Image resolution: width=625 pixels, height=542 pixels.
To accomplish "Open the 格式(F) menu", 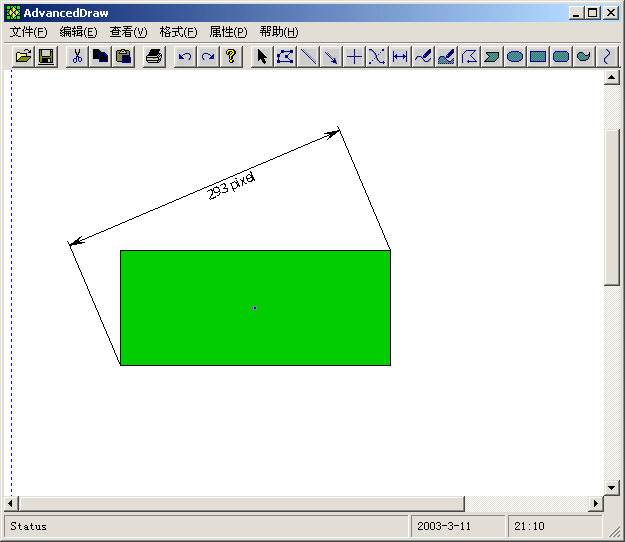I will pos(178,32).
